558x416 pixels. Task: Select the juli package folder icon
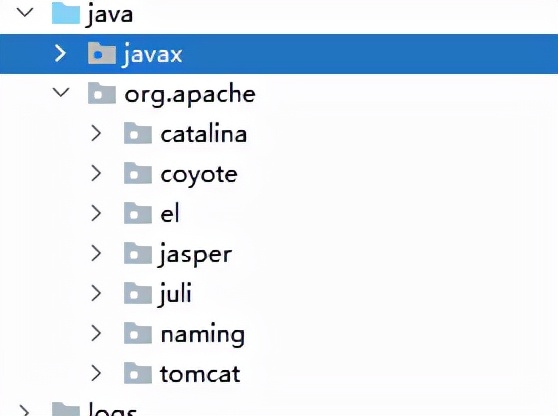click(x=138, y=293)
